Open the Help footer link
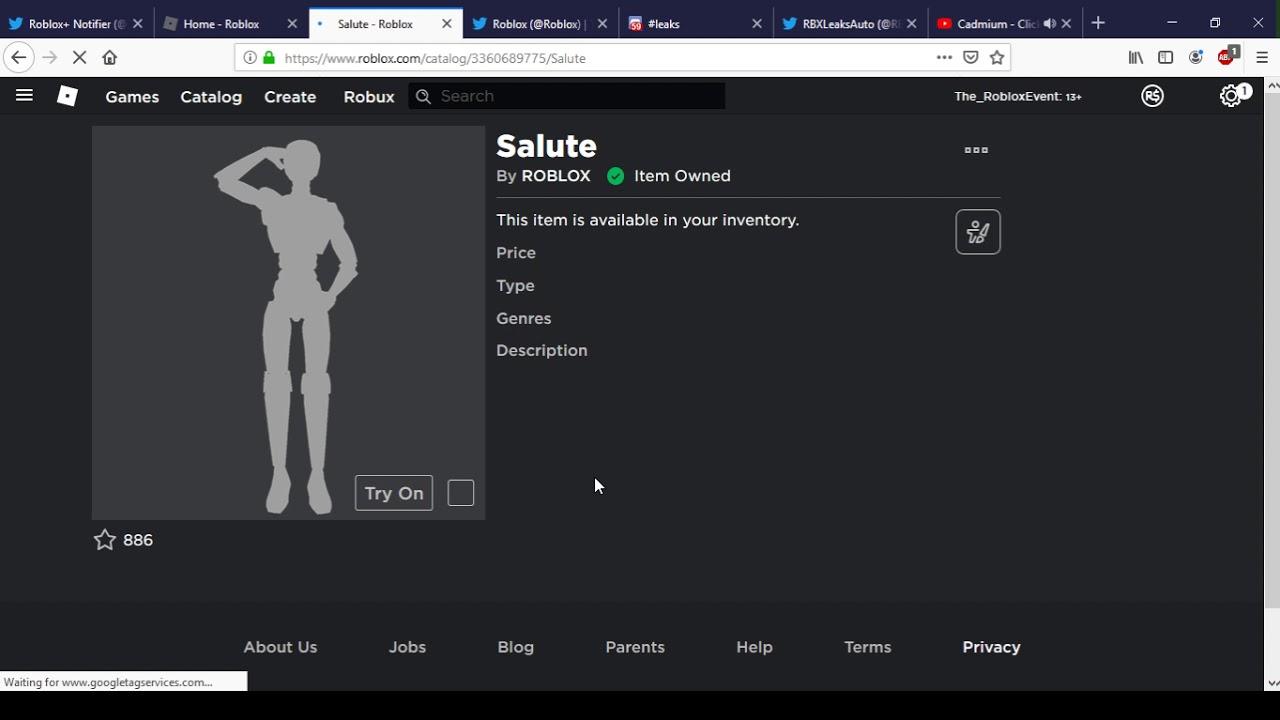The width and height of the screenshot is (1280, 720). pos(754,647)
